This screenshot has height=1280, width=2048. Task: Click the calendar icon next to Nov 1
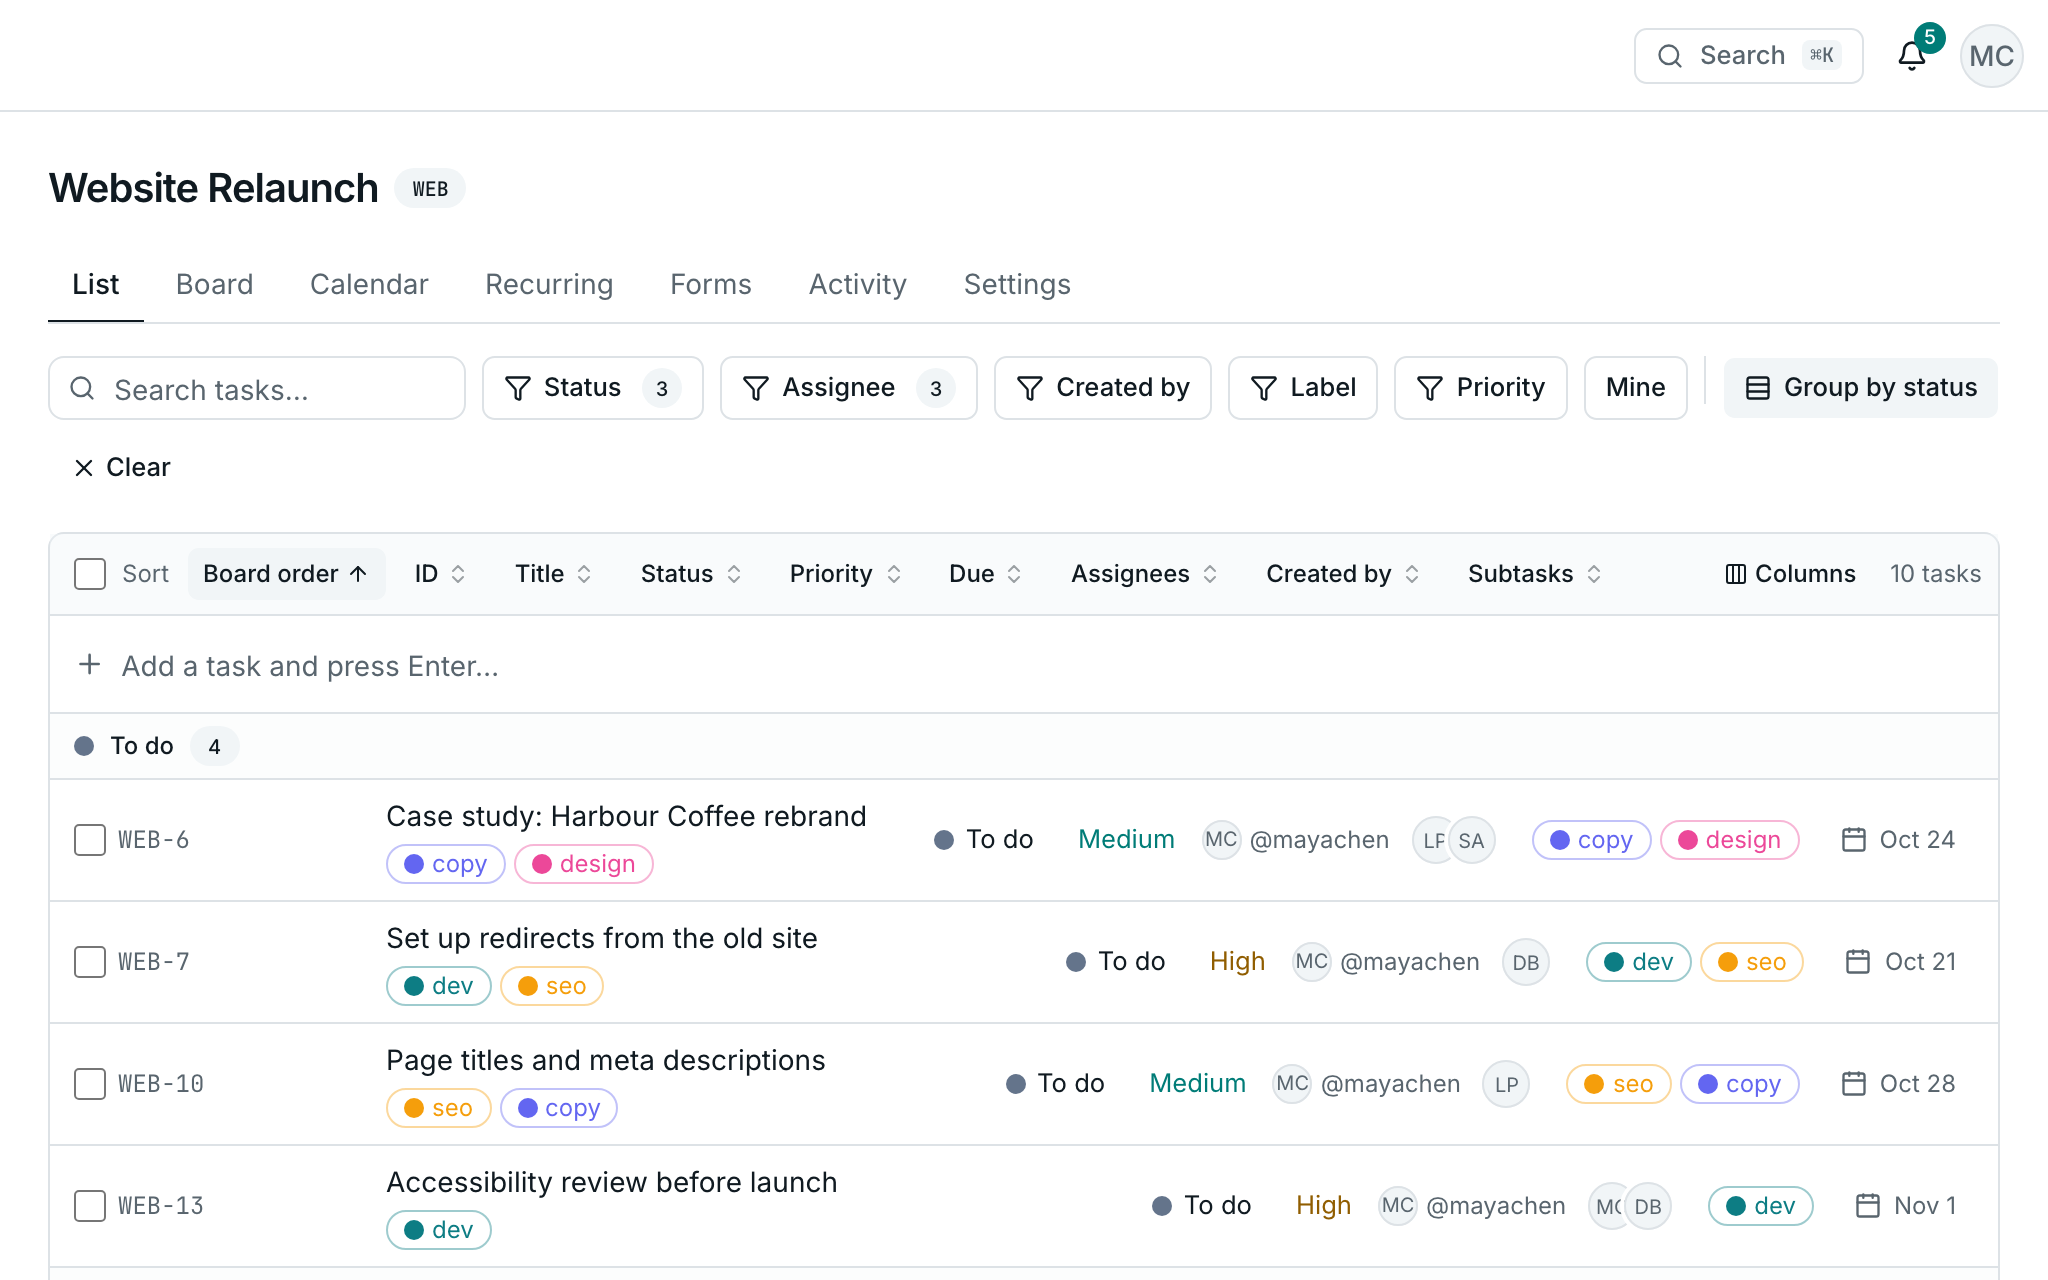(1867, 1206)
